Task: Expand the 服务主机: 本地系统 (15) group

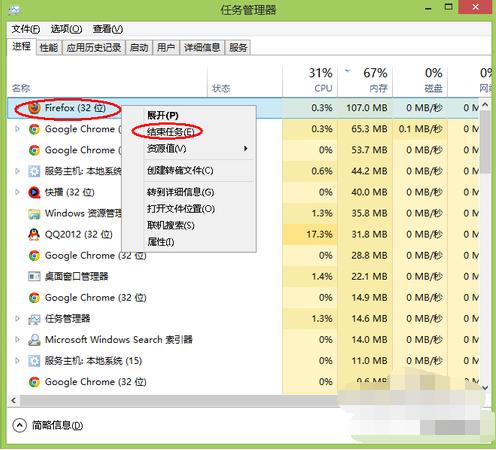Action: tap(17, 361)
